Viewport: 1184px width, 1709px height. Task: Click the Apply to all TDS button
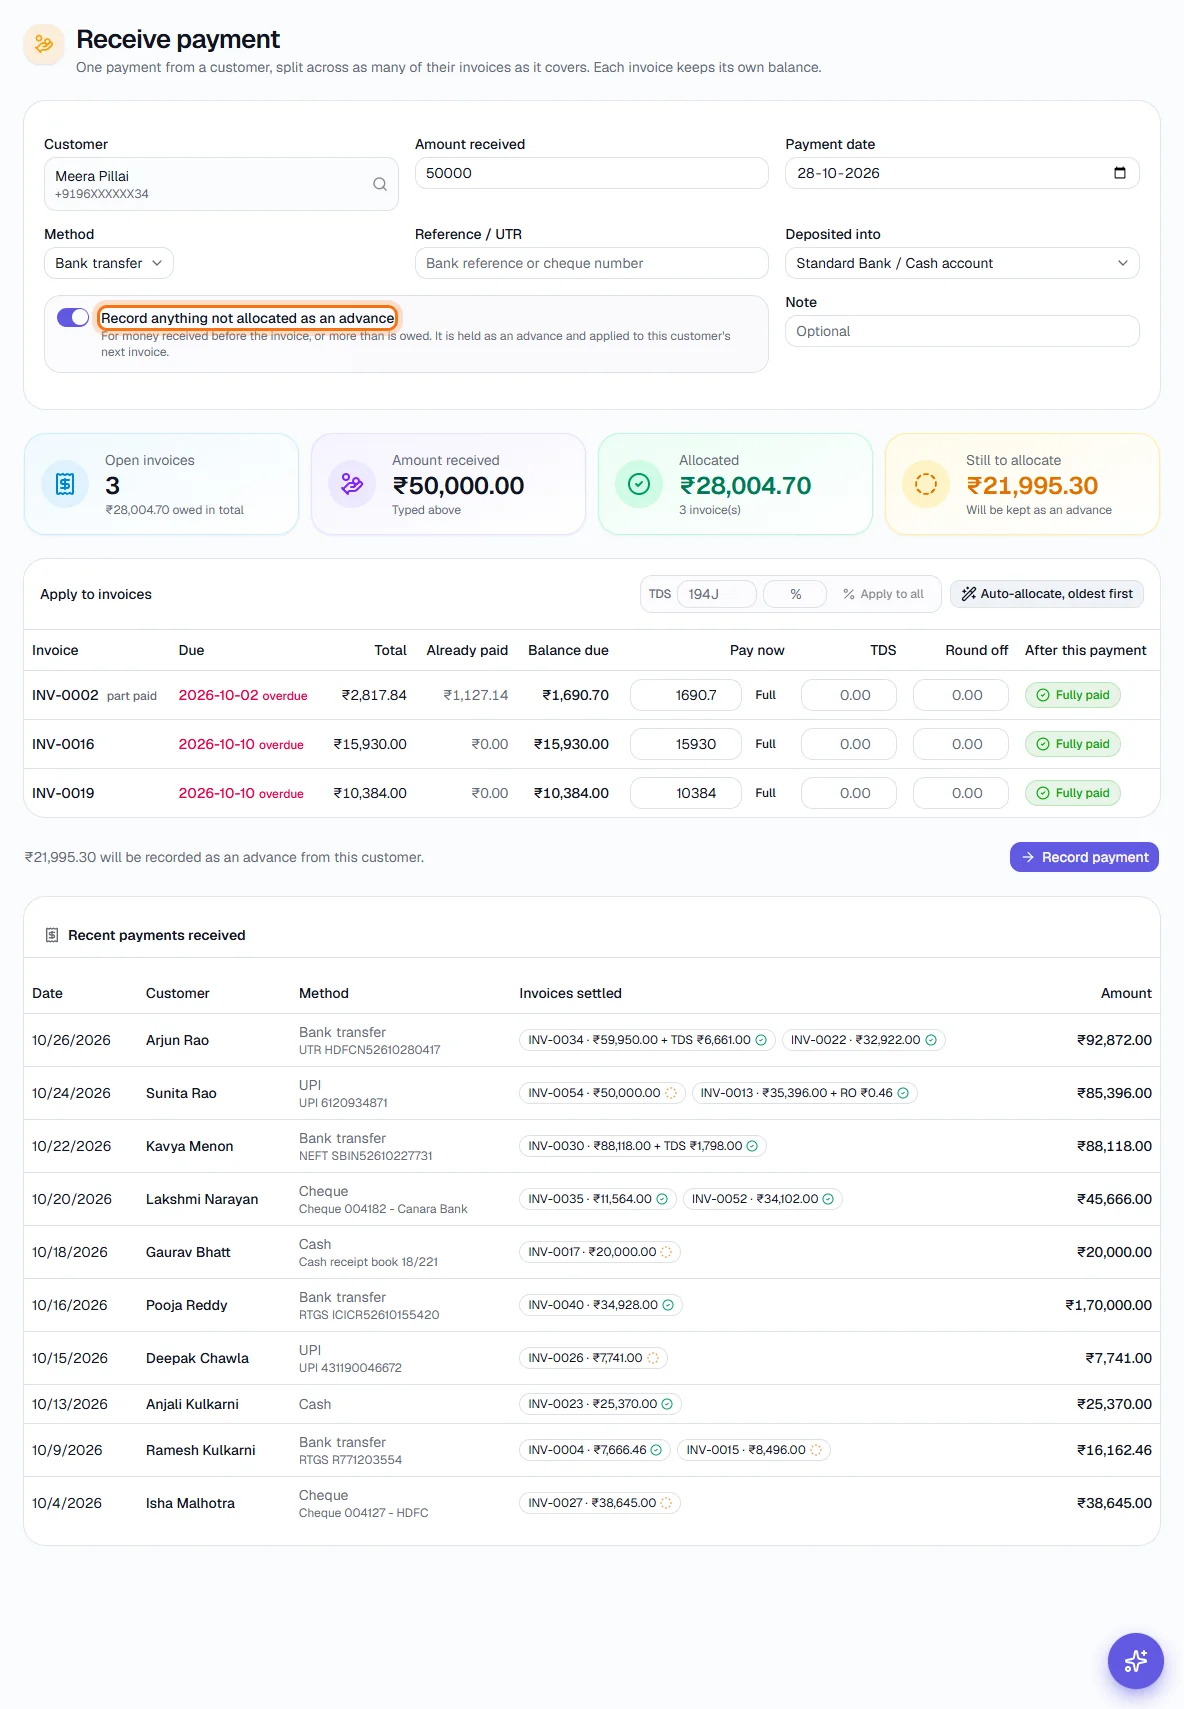884,594
